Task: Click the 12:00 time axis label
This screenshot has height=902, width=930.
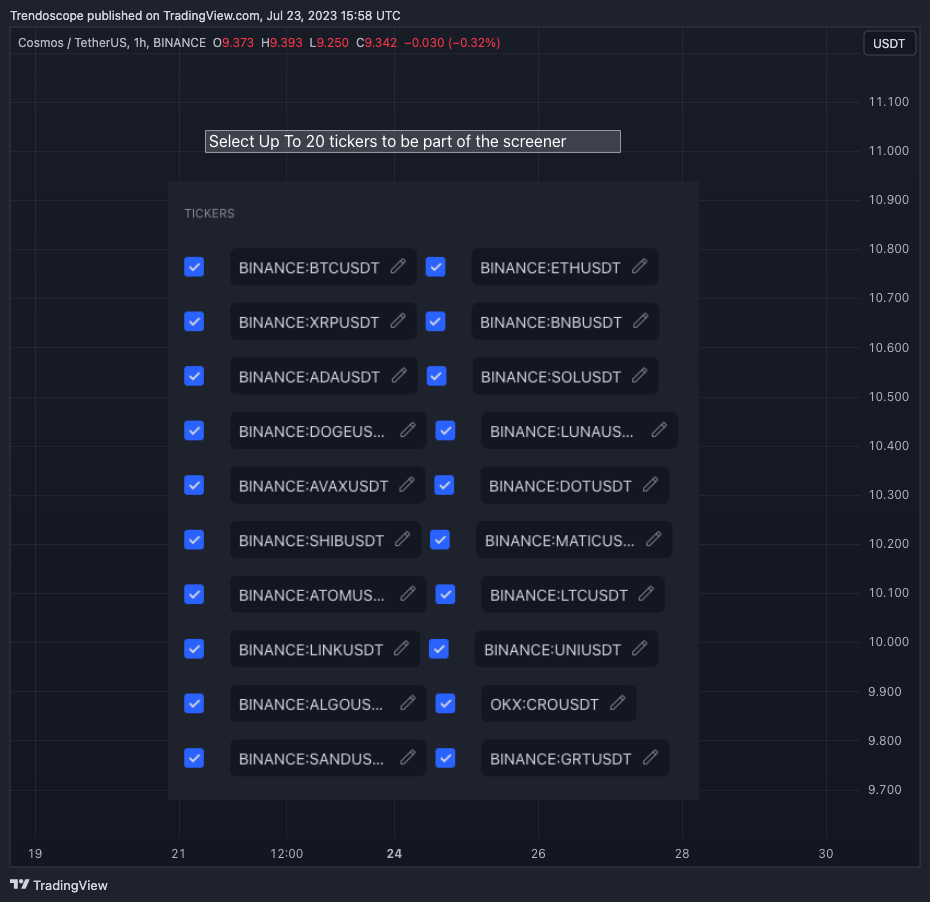Action: pyautogui.click(x=286, y=853)
